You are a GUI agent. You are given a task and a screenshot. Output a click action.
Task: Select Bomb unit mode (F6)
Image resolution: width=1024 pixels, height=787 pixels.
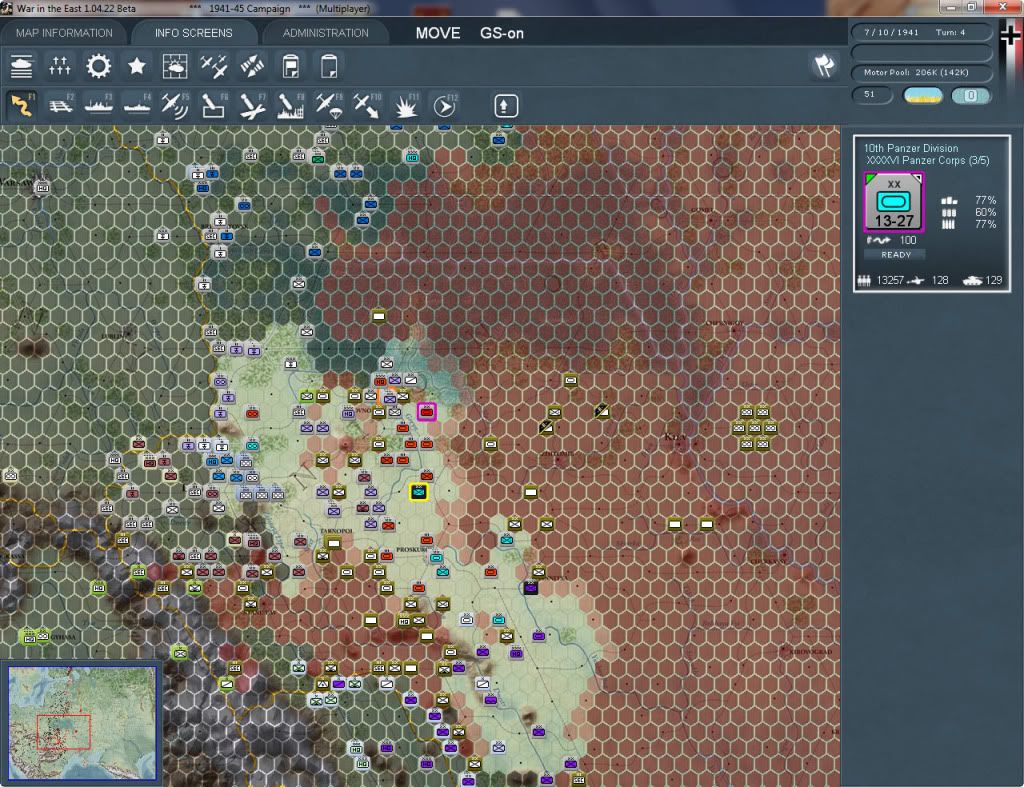(214, 105)
